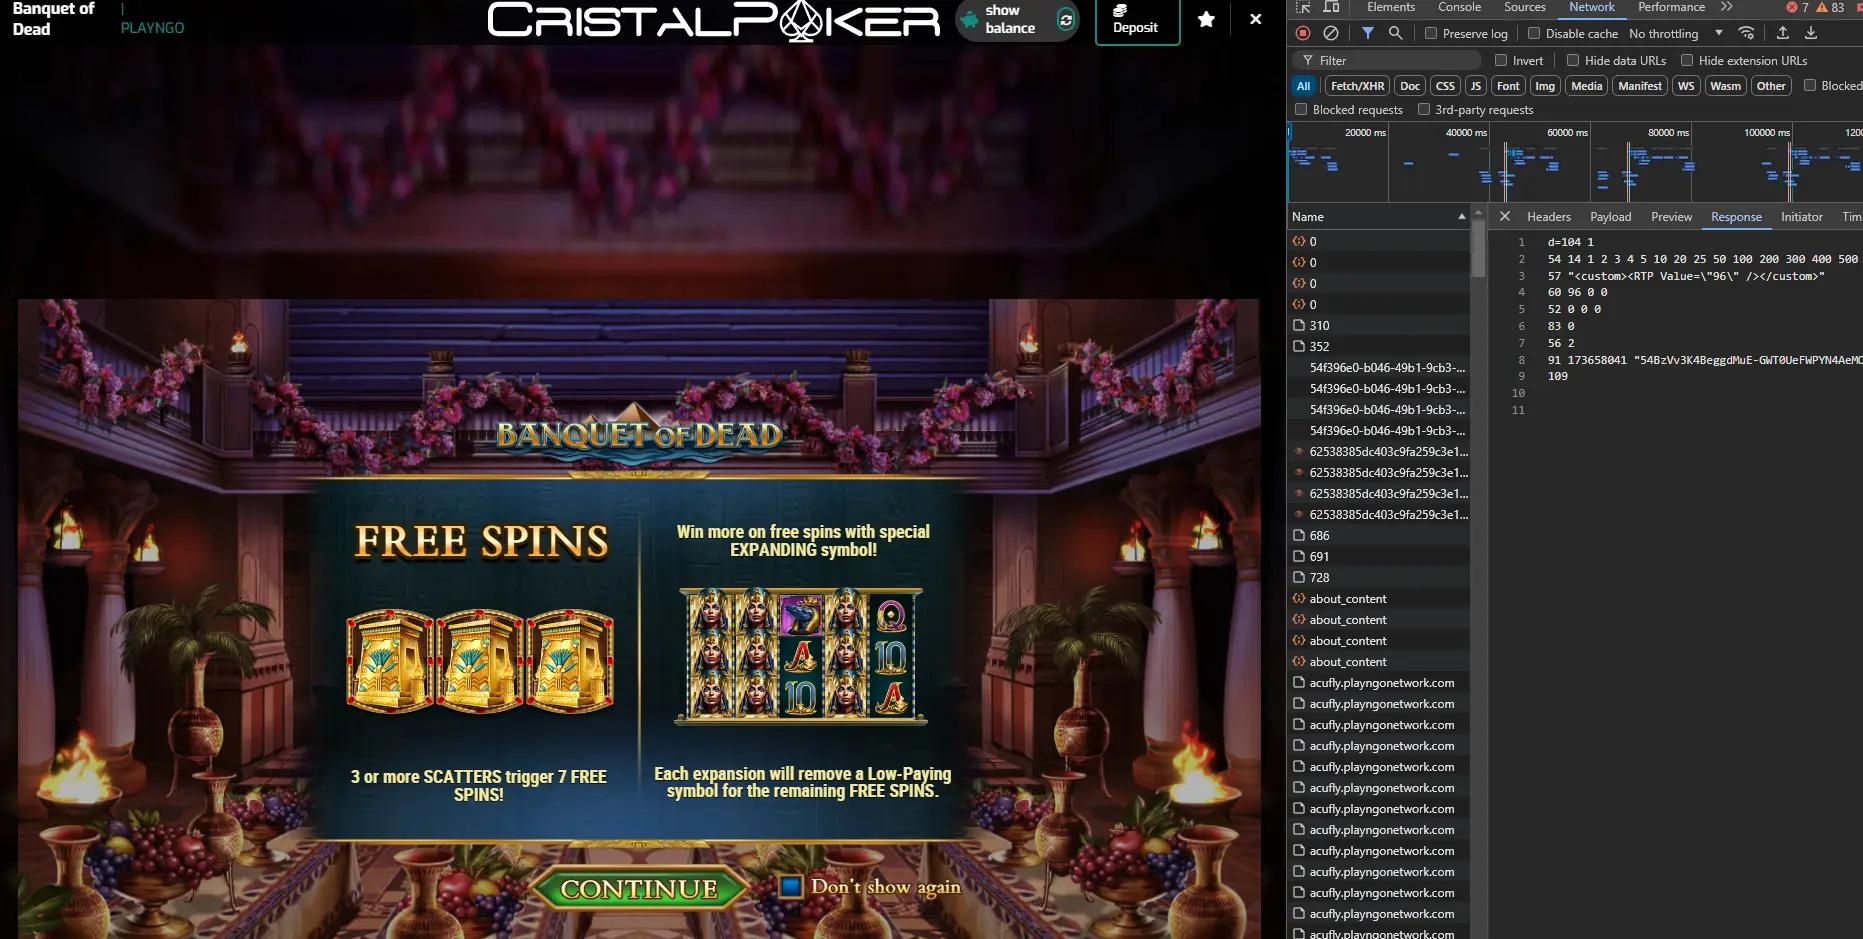Click the coins icon on Deposit

1120,10
